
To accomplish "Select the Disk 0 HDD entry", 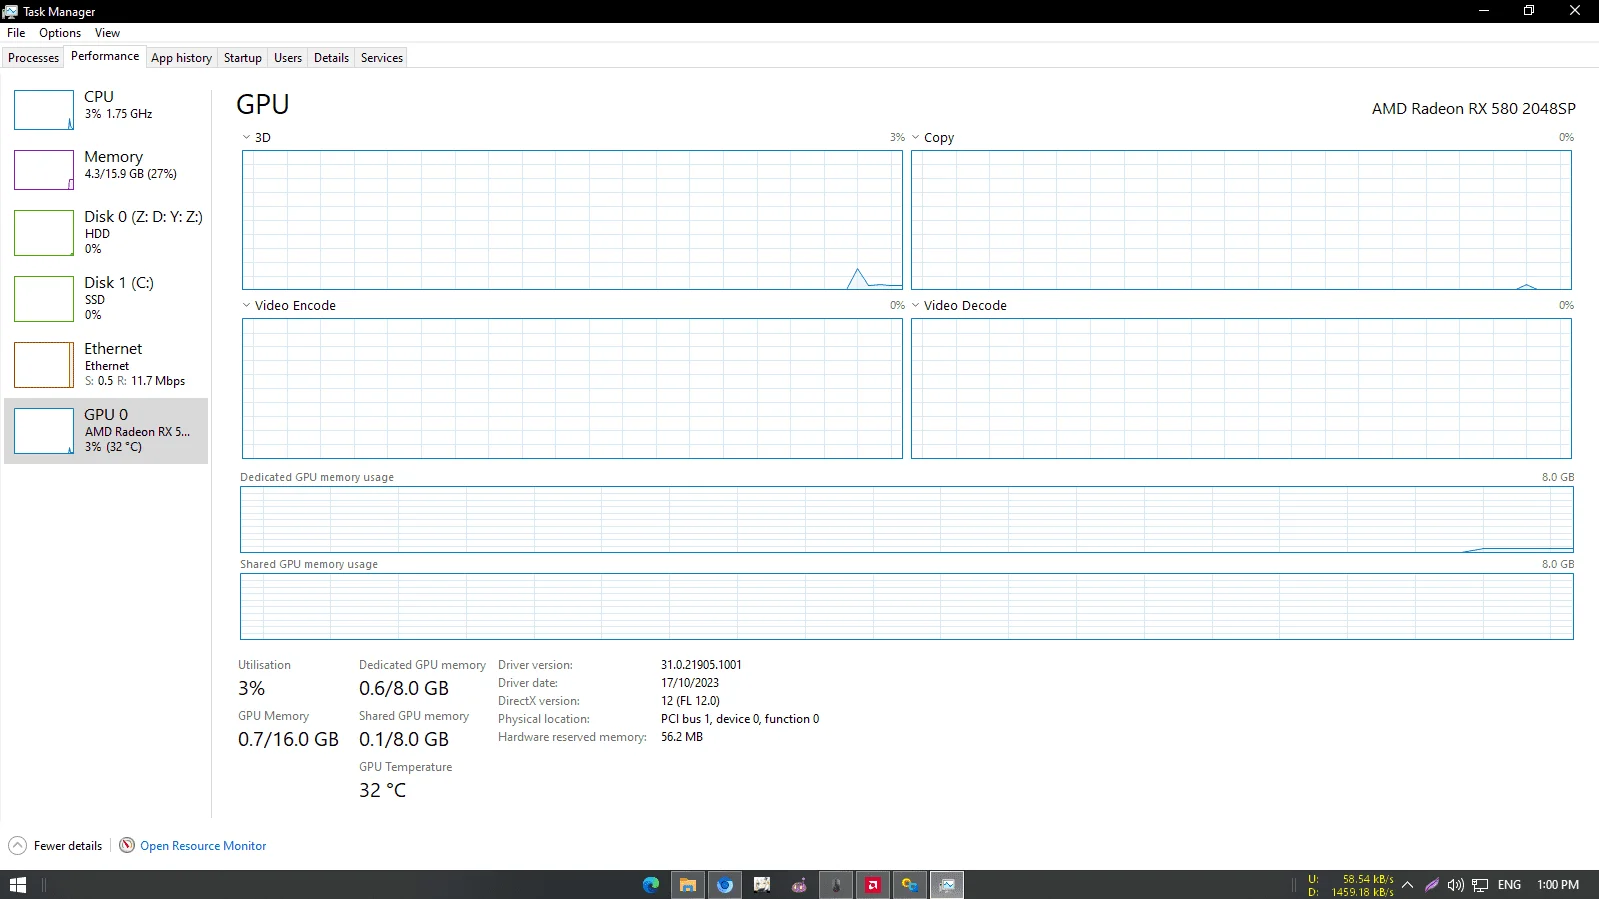I will pyautogui.click(x=107, y=232).
